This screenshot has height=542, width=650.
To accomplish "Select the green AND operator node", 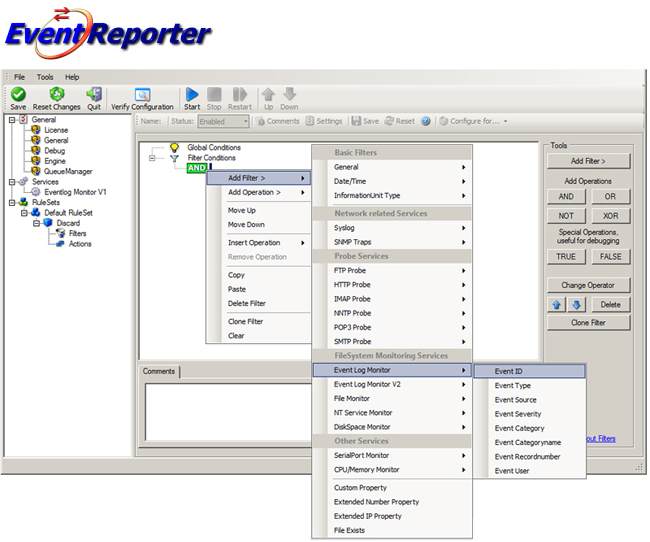I will click(196, 168).
